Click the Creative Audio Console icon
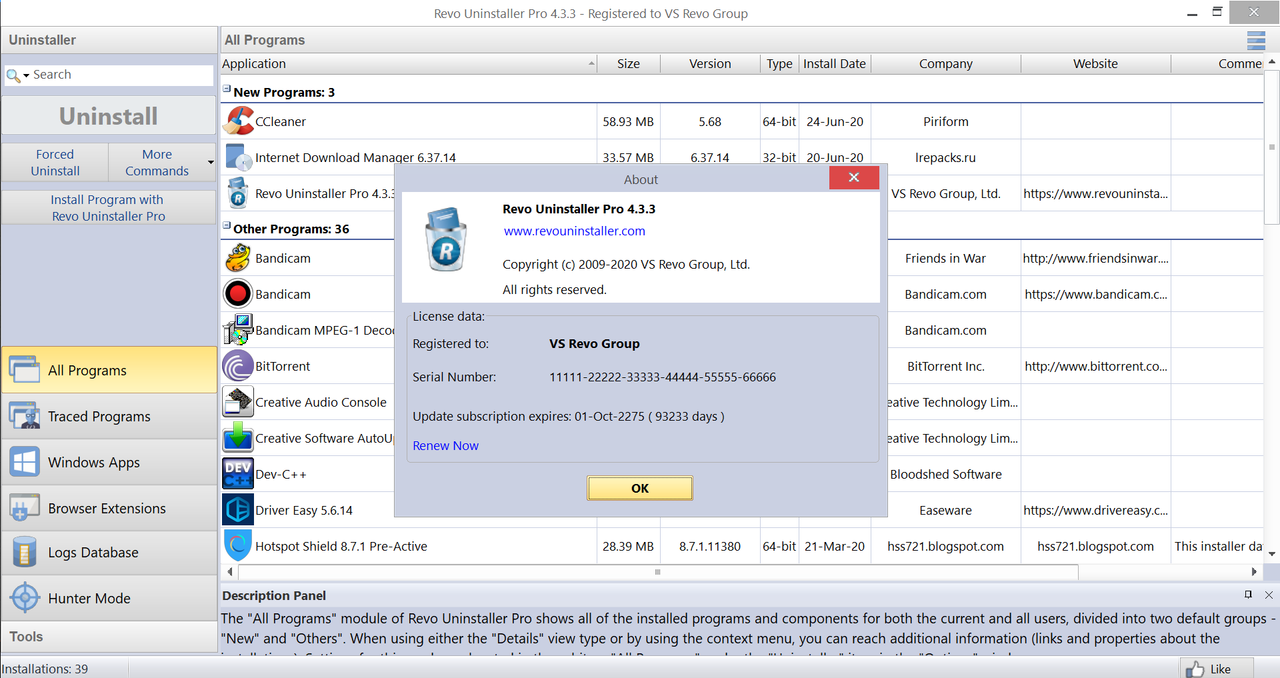The image size is (1280, 678). [238, 402]
